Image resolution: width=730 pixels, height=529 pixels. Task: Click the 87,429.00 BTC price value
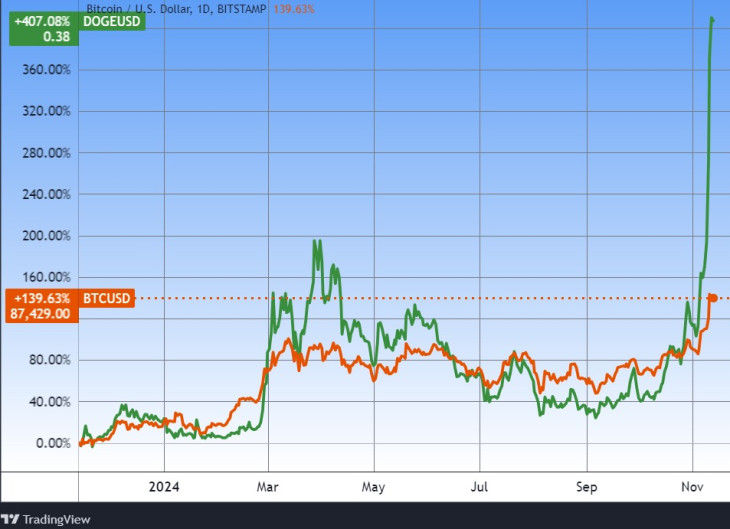point(40,314)
